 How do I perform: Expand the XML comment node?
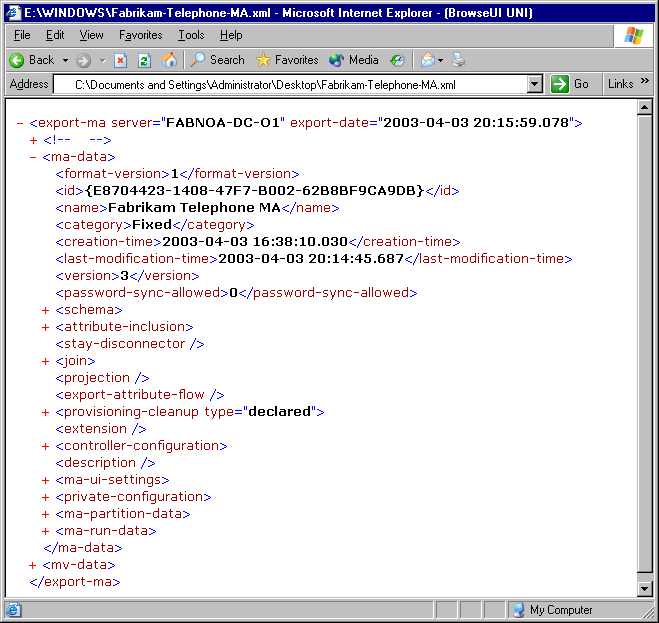point(34,140)
